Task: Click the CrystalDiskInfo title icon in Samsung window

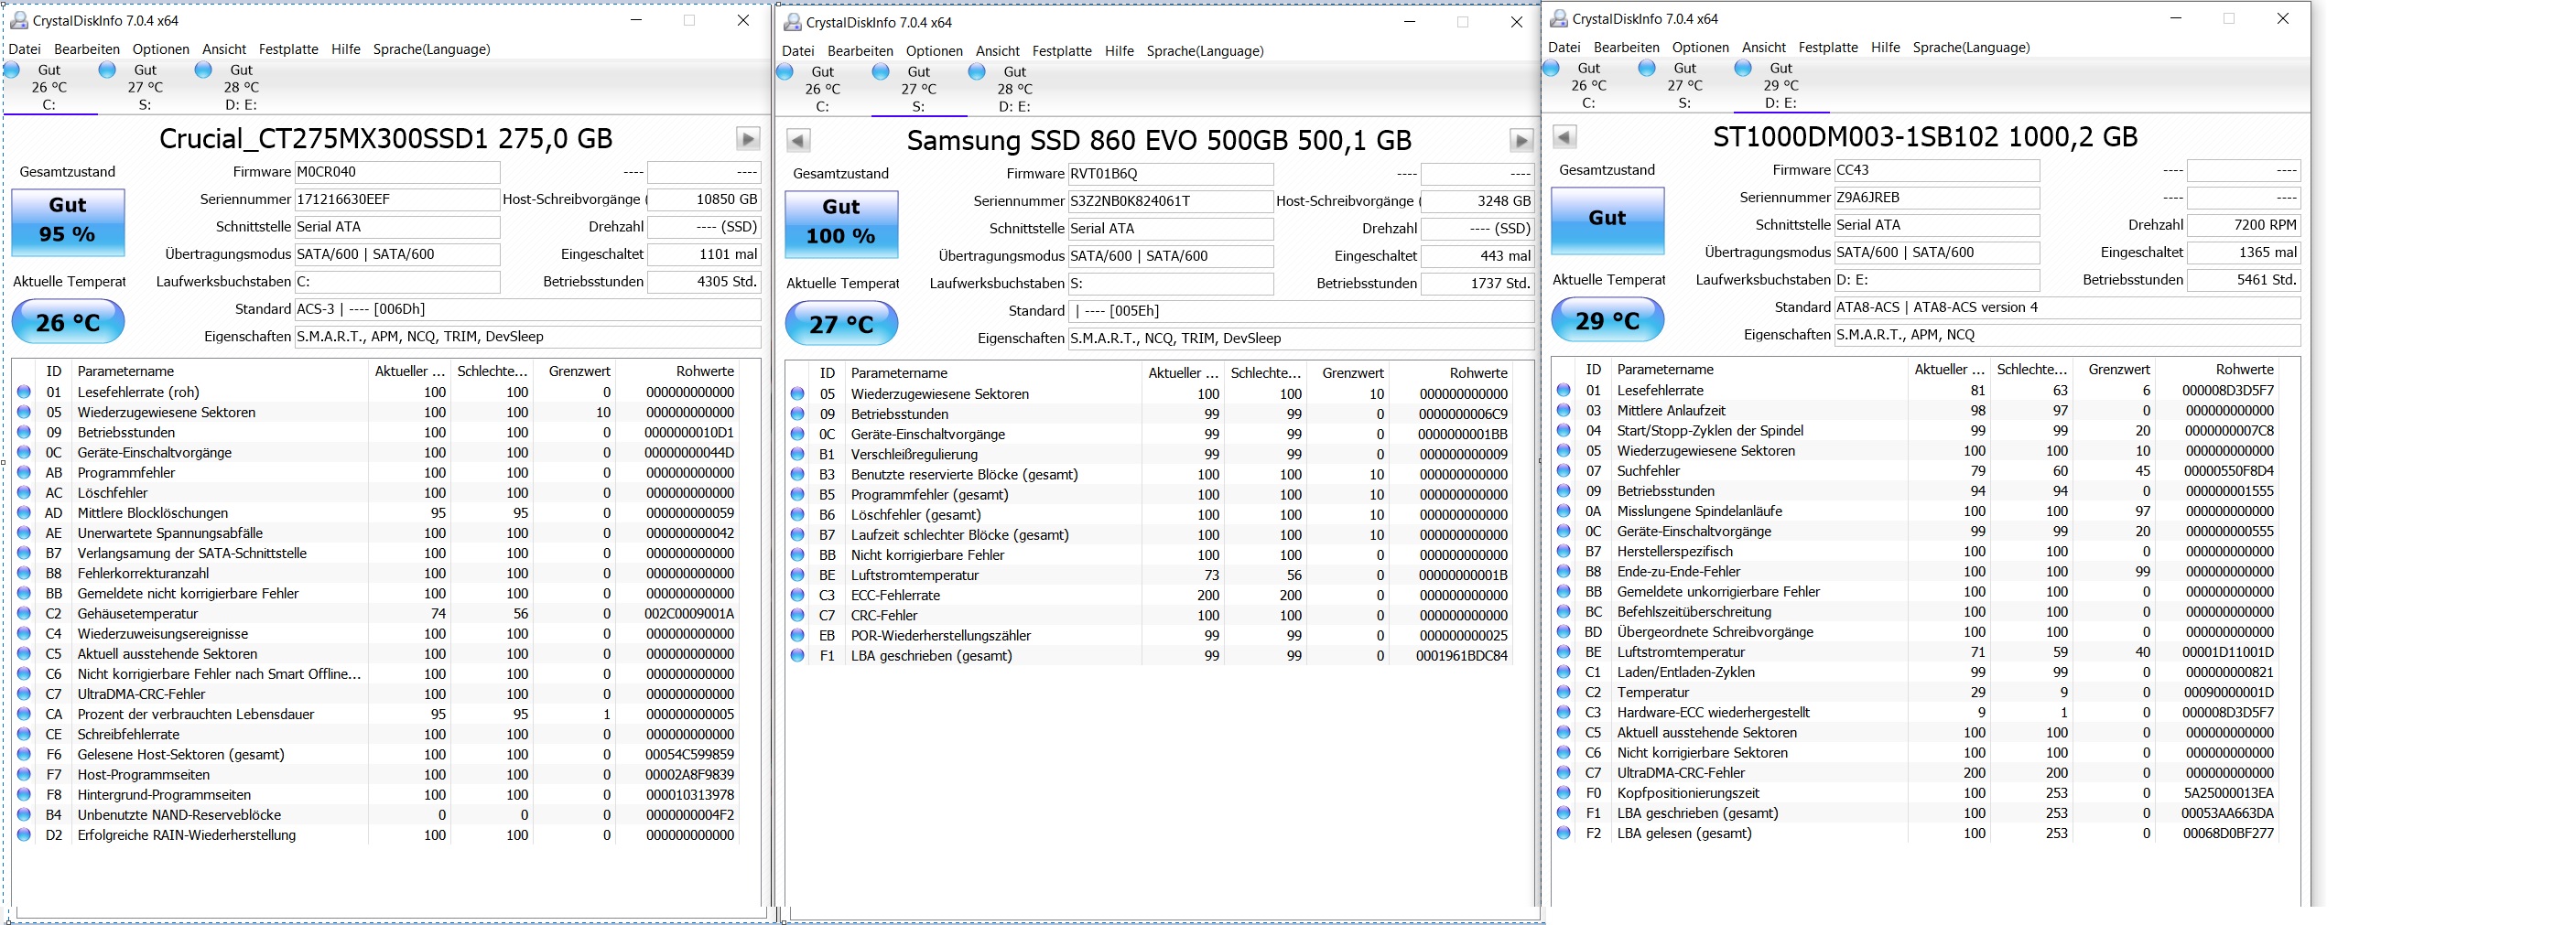Action: coord(793,22)
